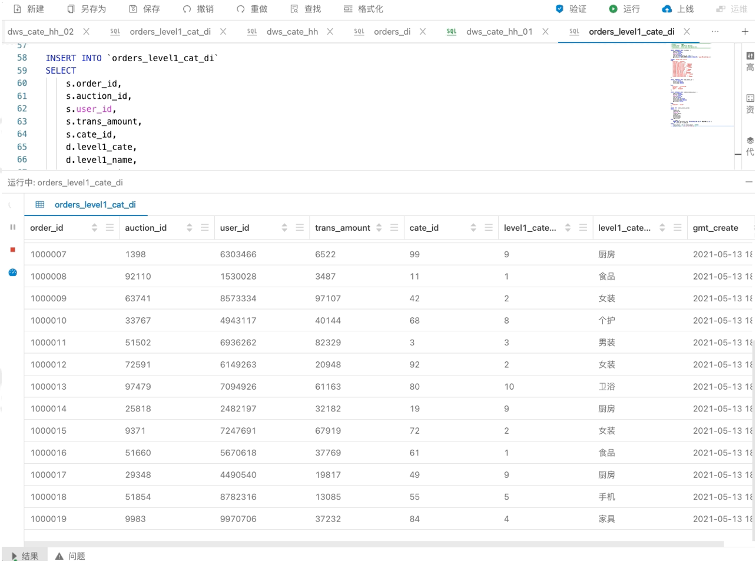
Task: Select the order_id cell 1000013
Action: click(48, 387)
